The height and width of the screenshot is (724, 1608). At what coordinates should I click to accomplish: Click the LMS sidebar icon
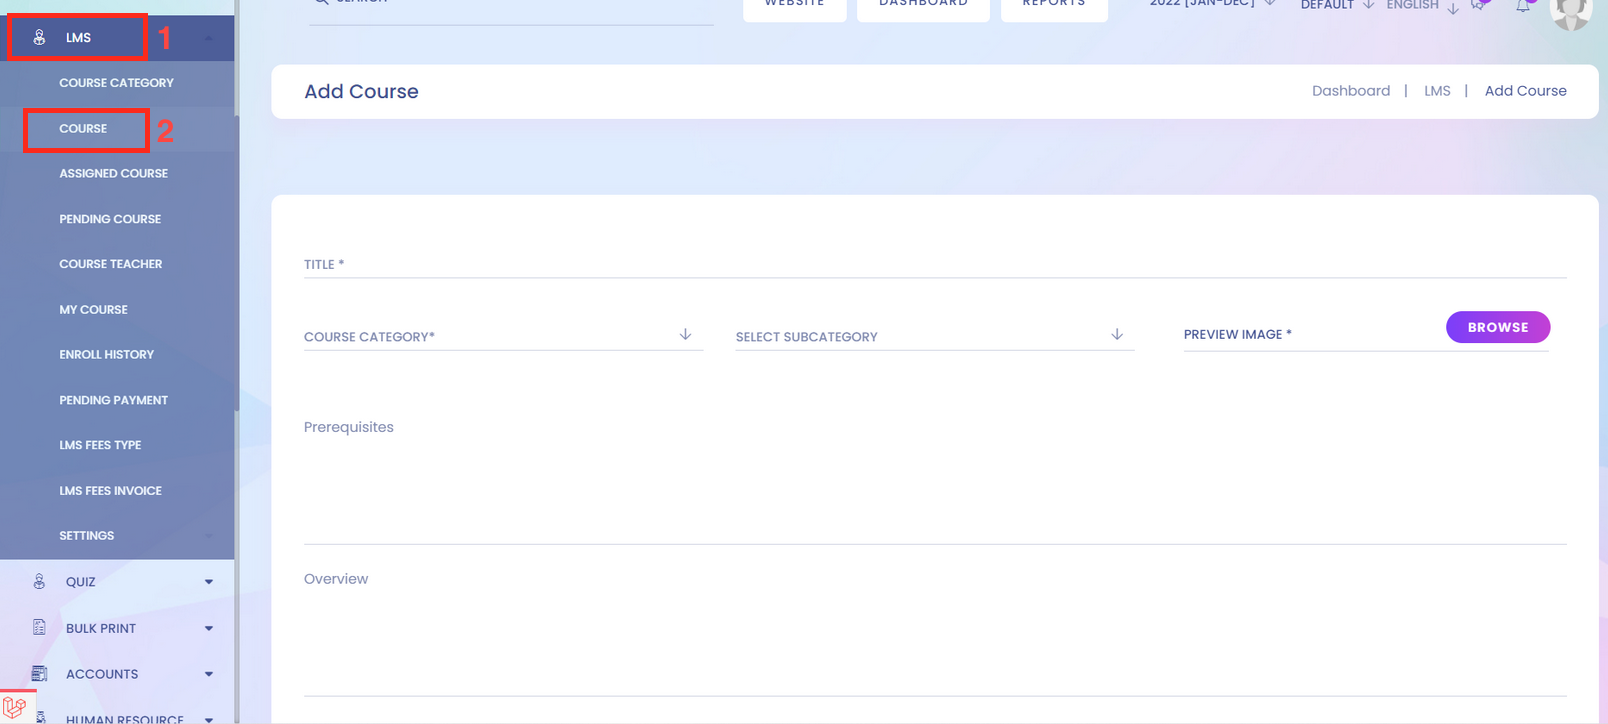click(39, 38)
